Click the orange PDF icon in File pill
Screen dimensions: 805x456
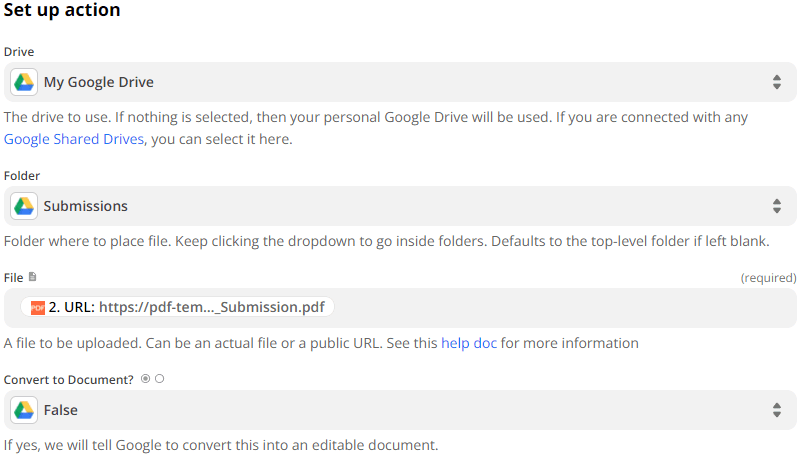37,308
